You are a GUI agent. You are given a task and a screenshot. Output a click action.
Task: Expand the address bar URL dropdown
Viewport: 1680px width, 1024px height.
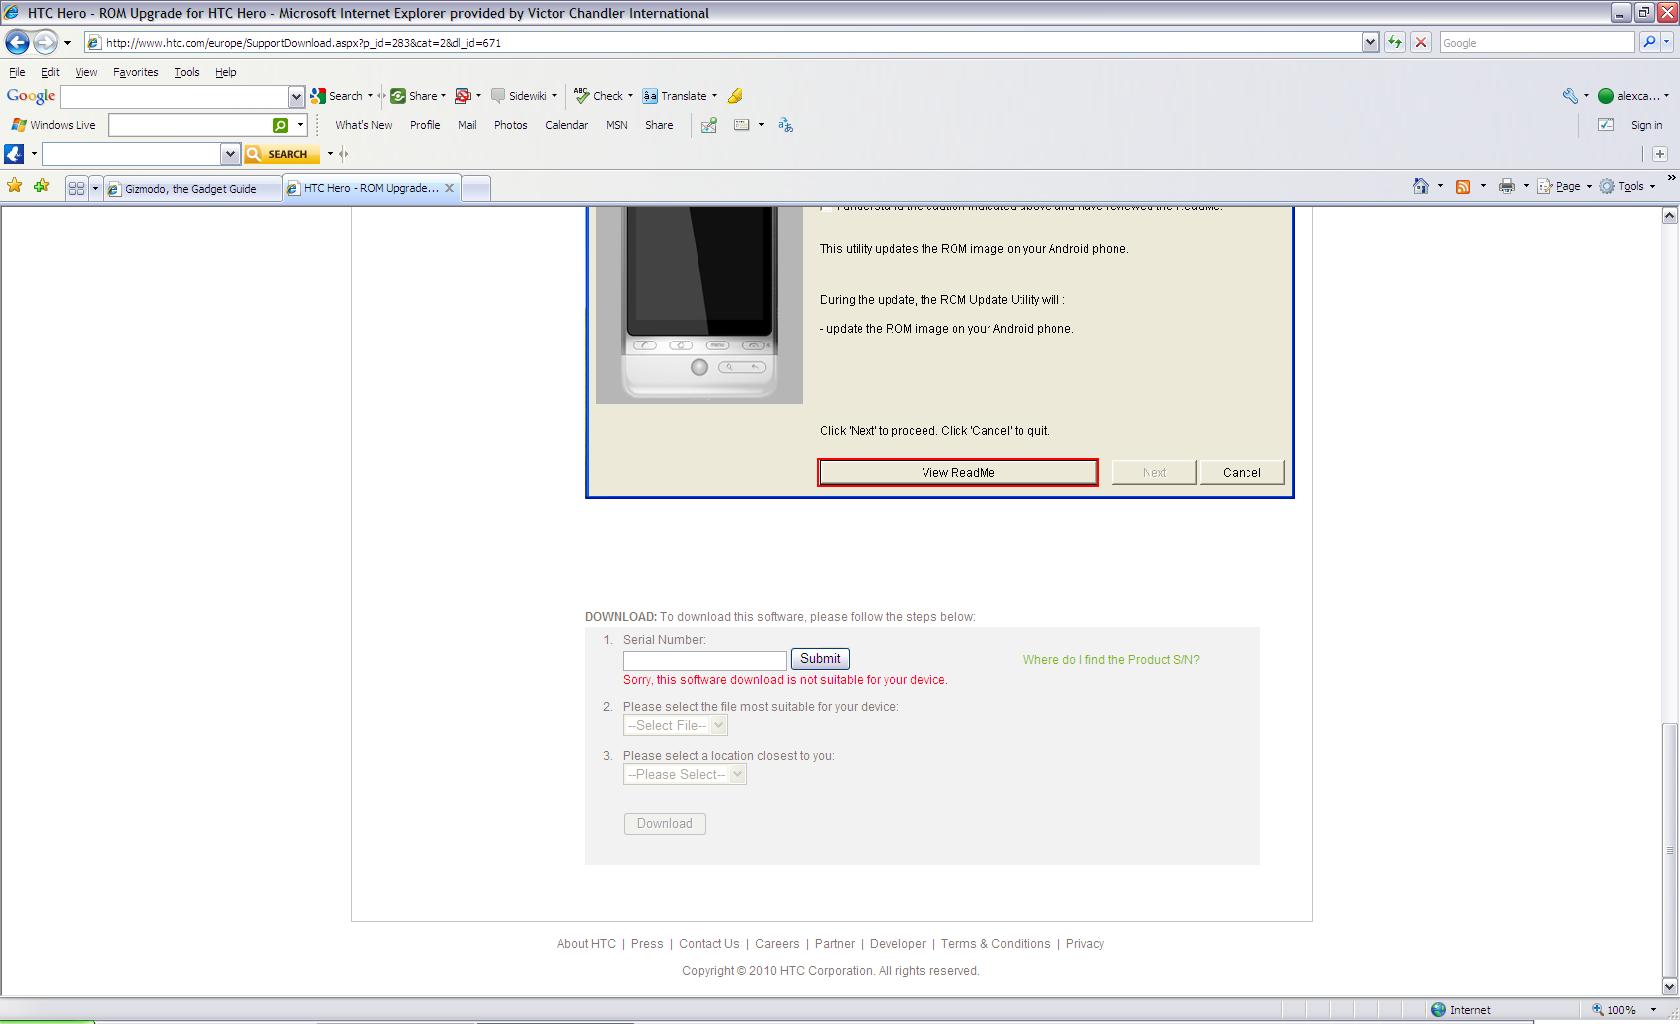1370,43
